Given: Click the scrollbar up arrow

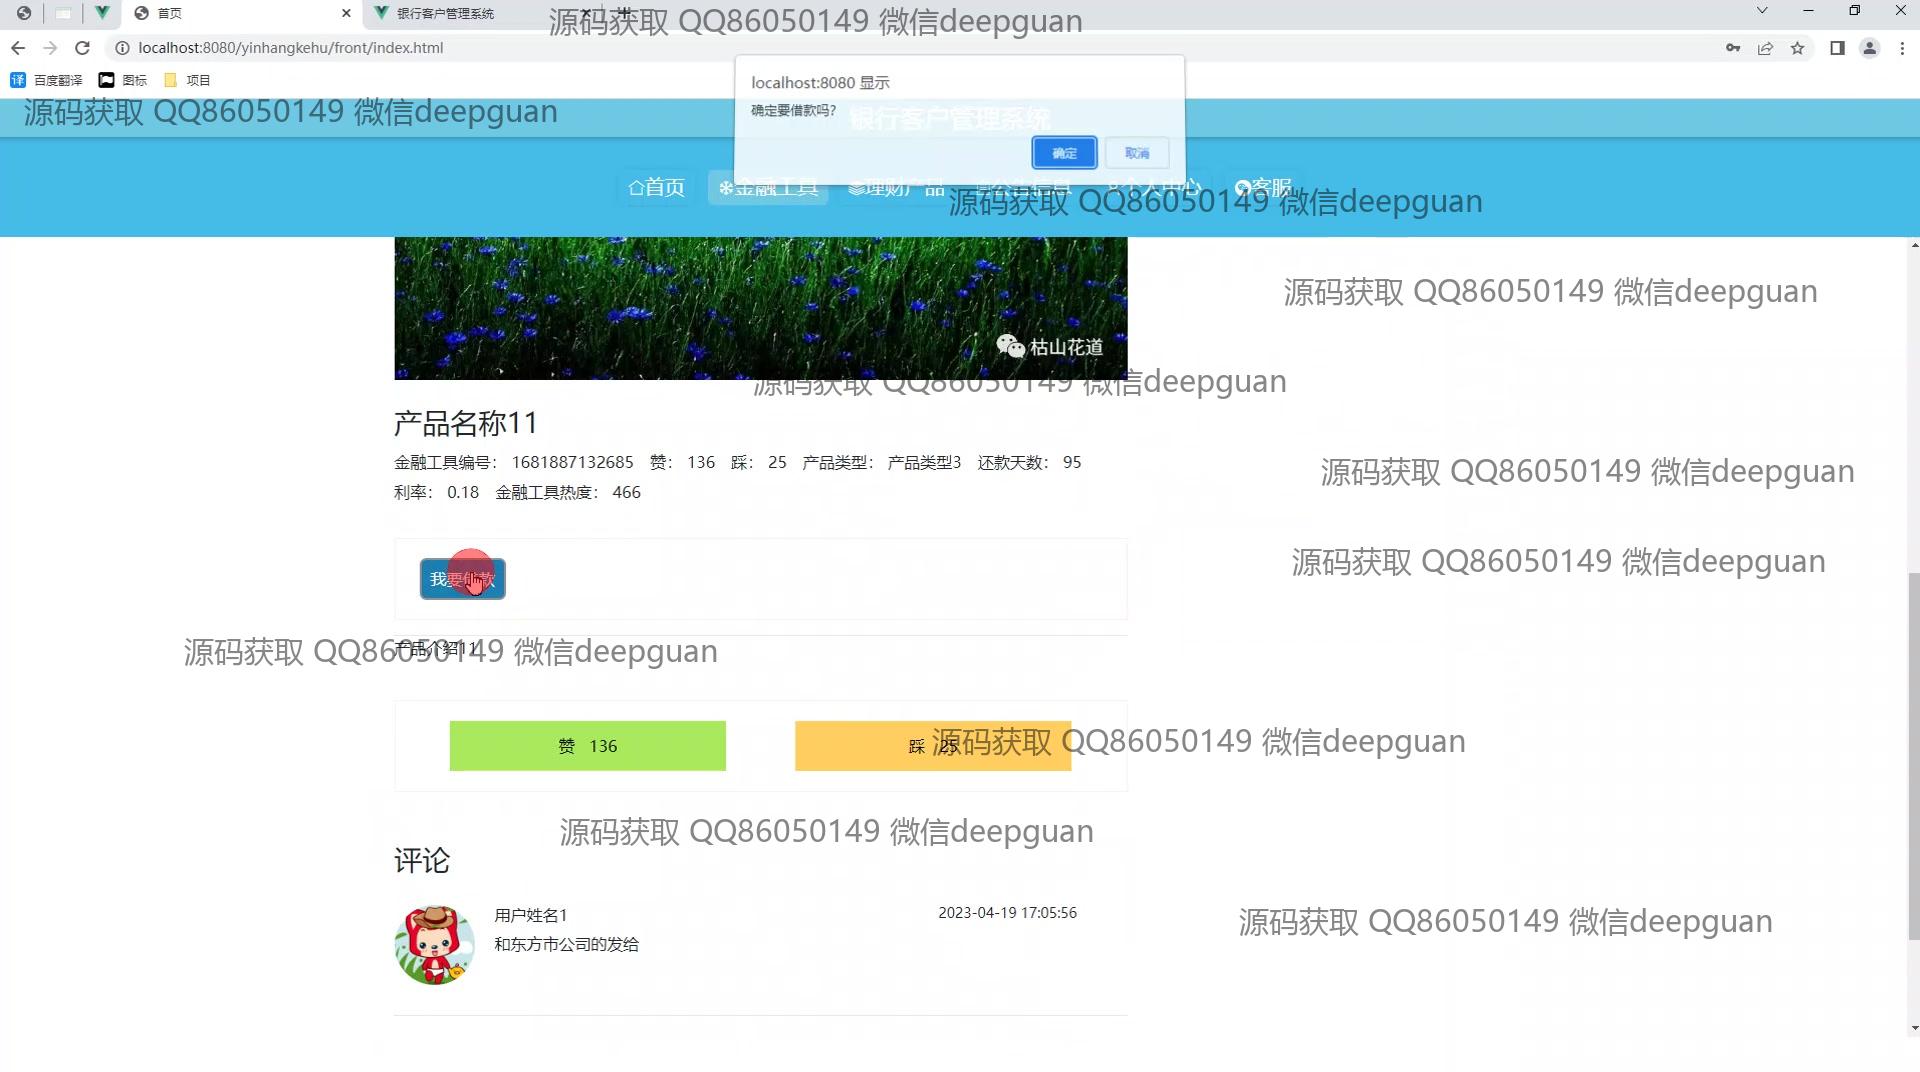Looking at the screenshot, I should tap(1914, 244).
